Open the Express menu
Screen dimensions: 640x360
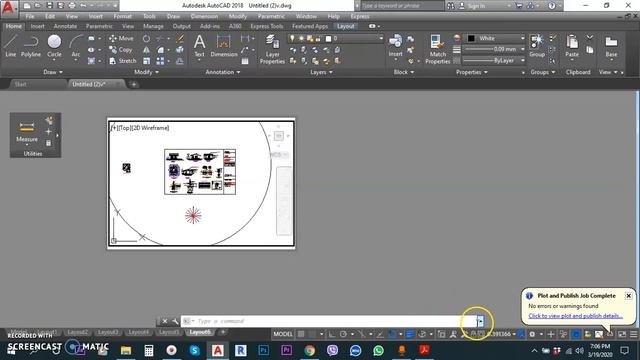tap(360, 16)
